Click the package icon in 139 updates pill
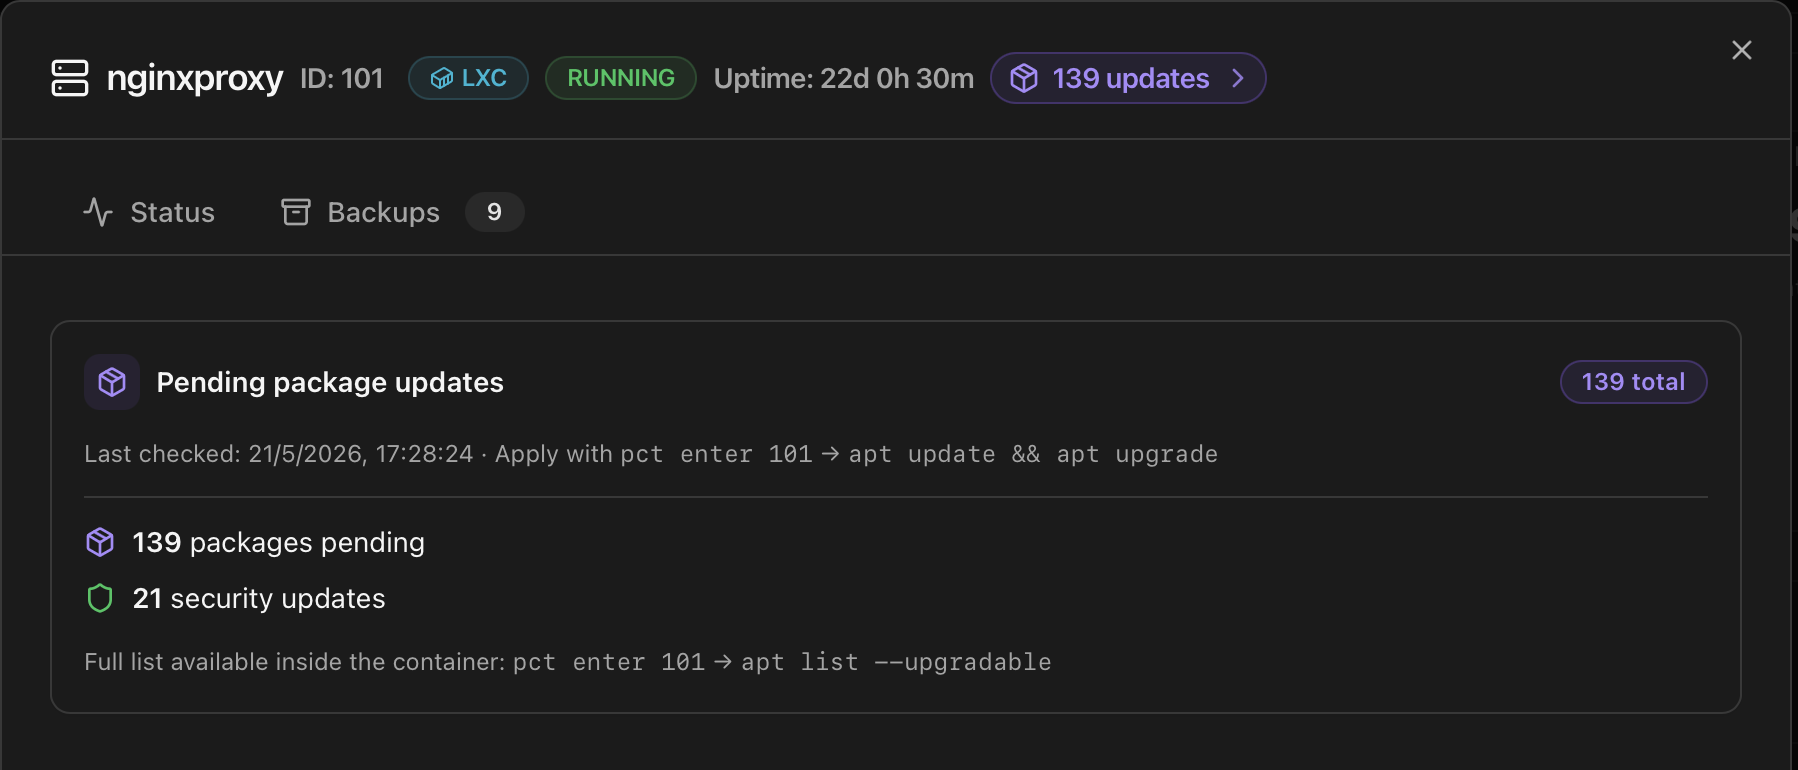 1024,78
